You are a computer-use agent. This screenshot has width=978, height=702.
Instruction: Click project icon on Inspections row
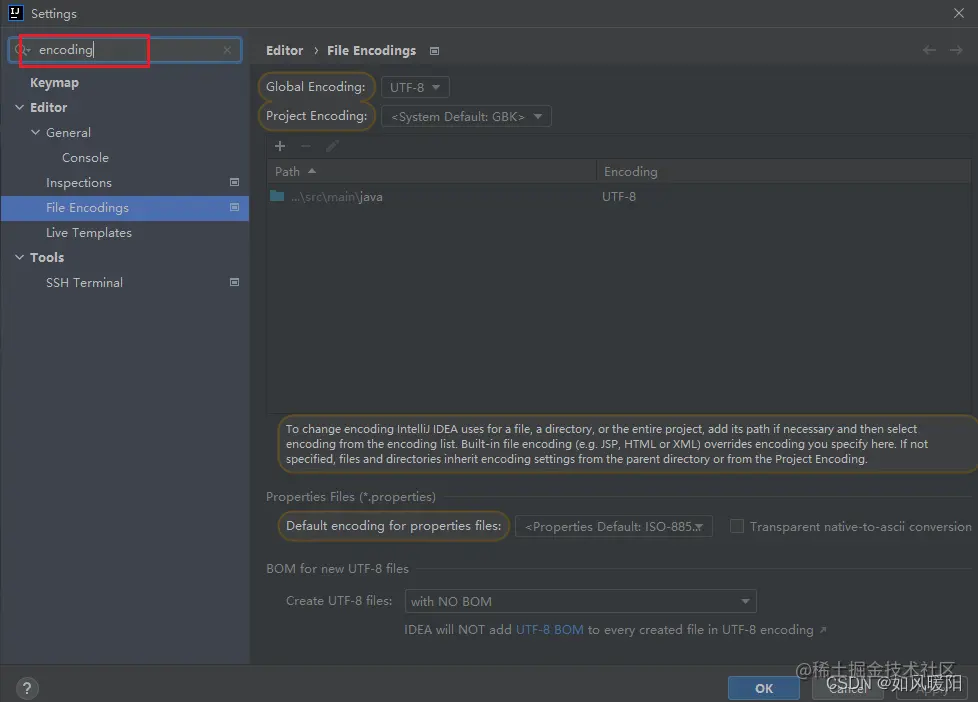[x=235, y=182]
